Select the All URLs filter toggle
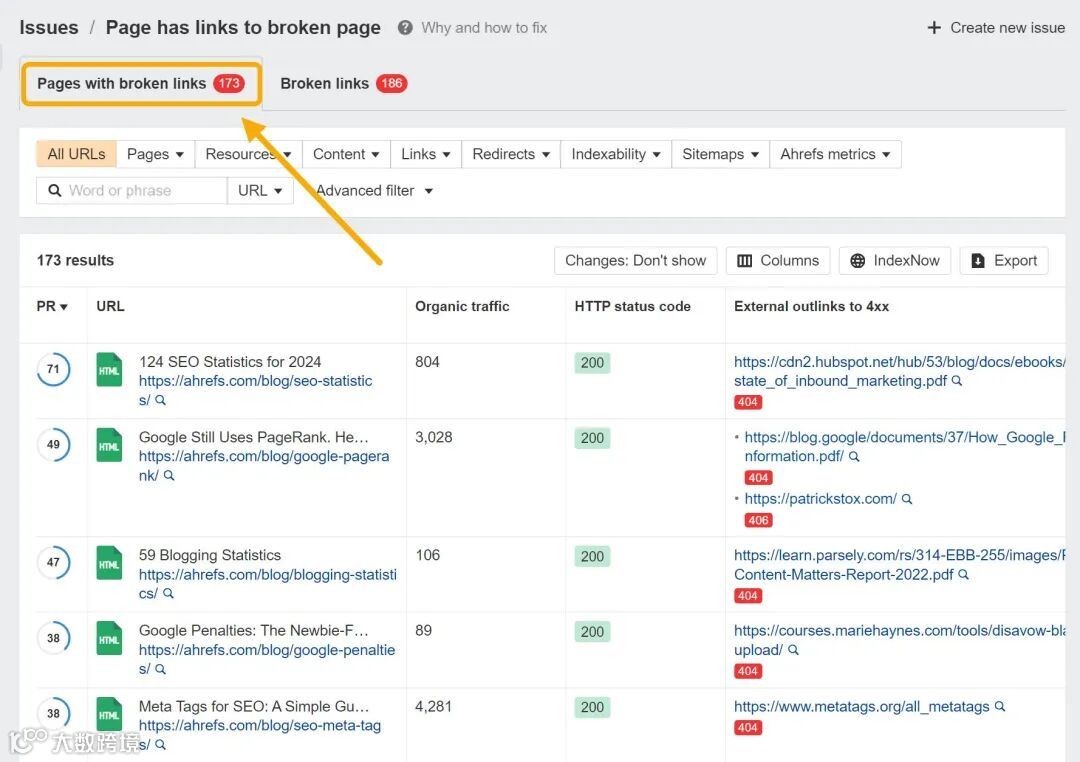 click(x=76, y=154)
